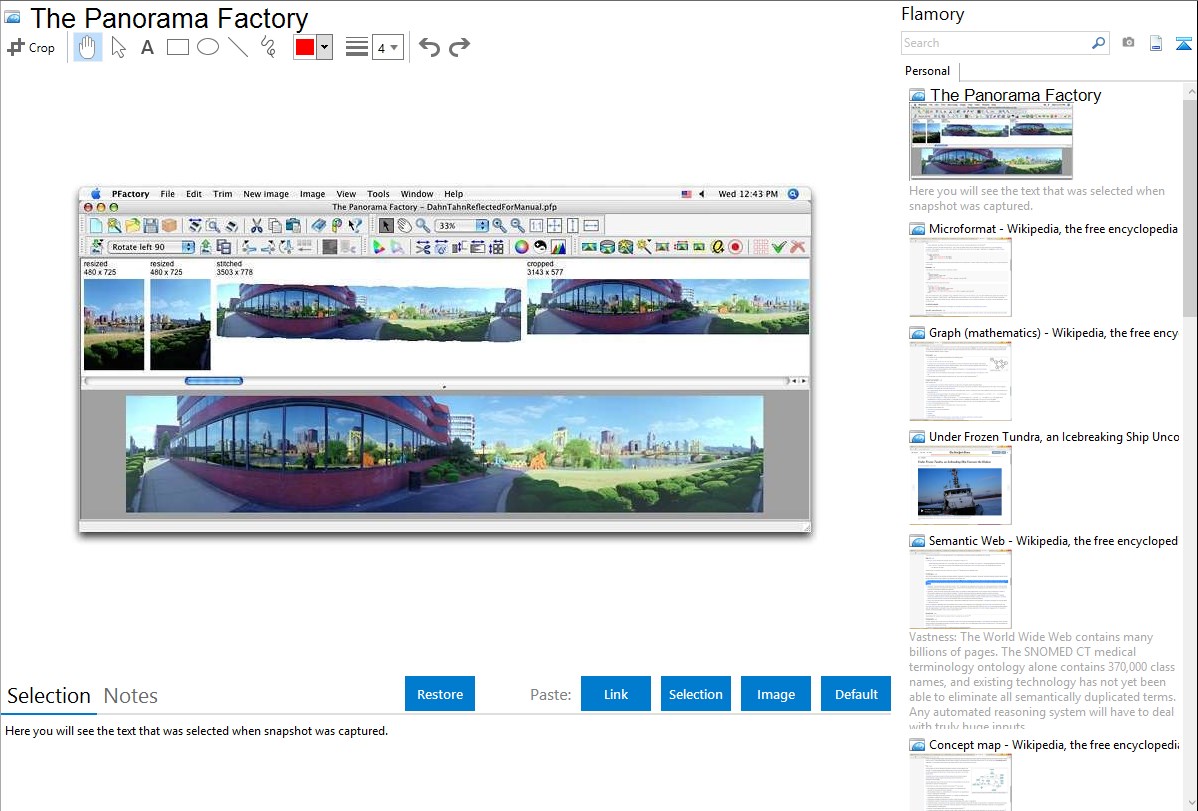
Task: Click the red record circle icon in PFactory
Action: pyautogui.click(x=736, y=247)
